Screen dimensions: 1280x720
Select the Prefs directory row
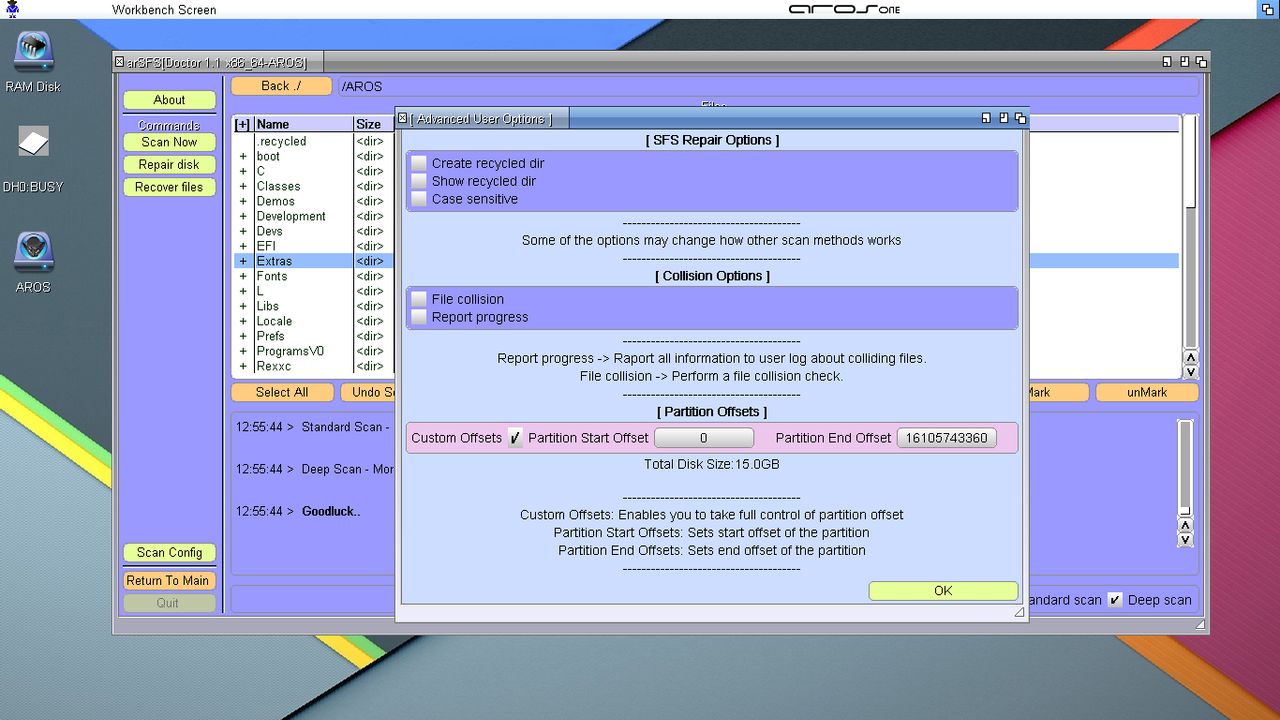[x=314, y=336]
